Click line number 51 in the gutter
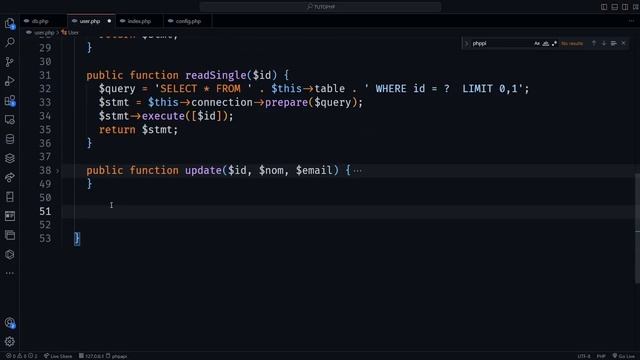This screenshot has width=640, height=360. point(45,211)
